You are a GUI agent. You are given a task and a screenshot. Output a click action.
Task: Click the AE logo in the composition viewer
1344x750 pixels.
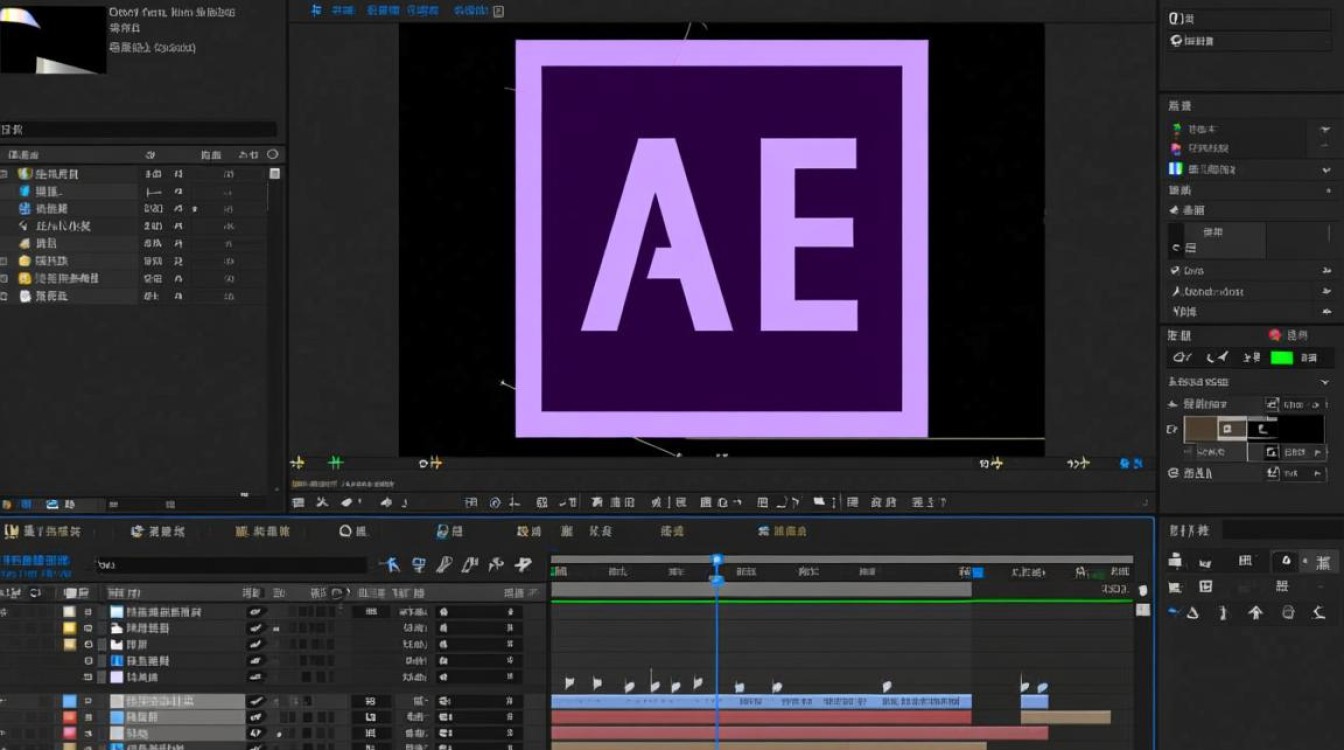(x=721, y=238)
